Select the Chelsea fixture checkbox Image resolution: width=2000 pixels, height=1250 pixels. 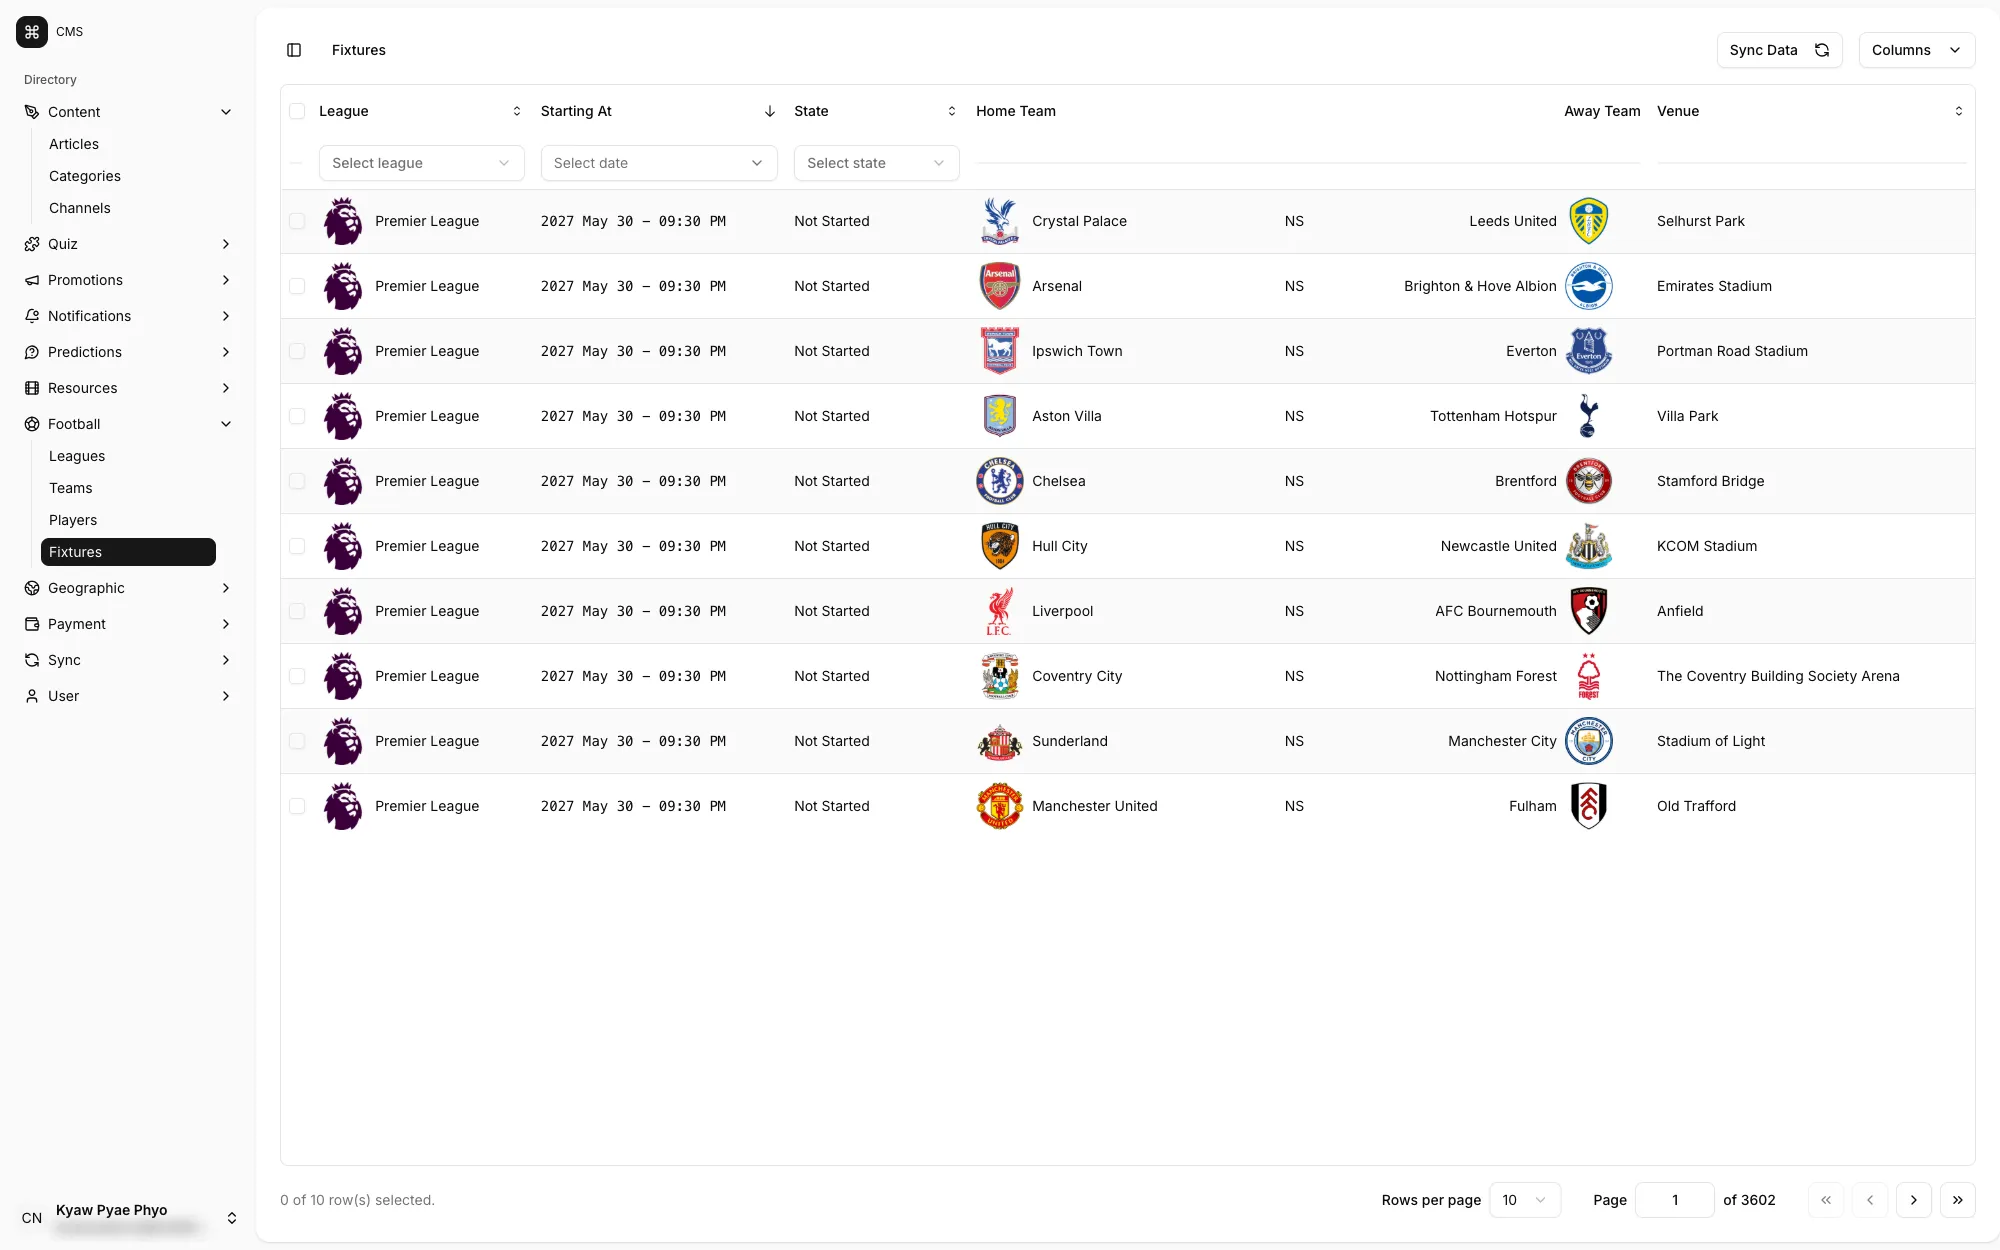pyautogui.click(x=297, y=481)
